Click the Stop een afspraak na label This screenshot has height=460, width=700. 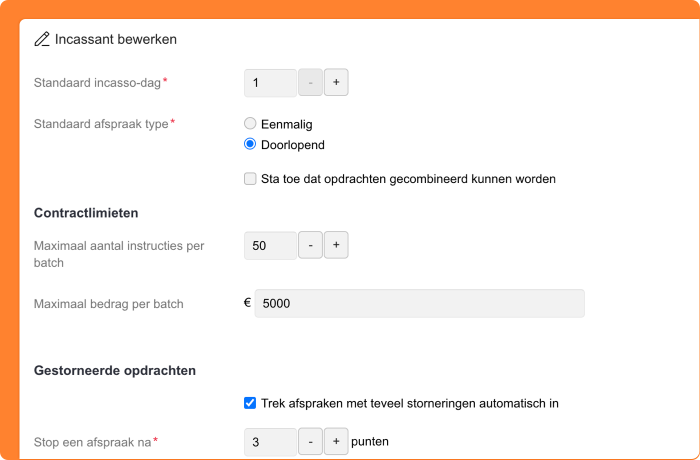pos(92,443)
